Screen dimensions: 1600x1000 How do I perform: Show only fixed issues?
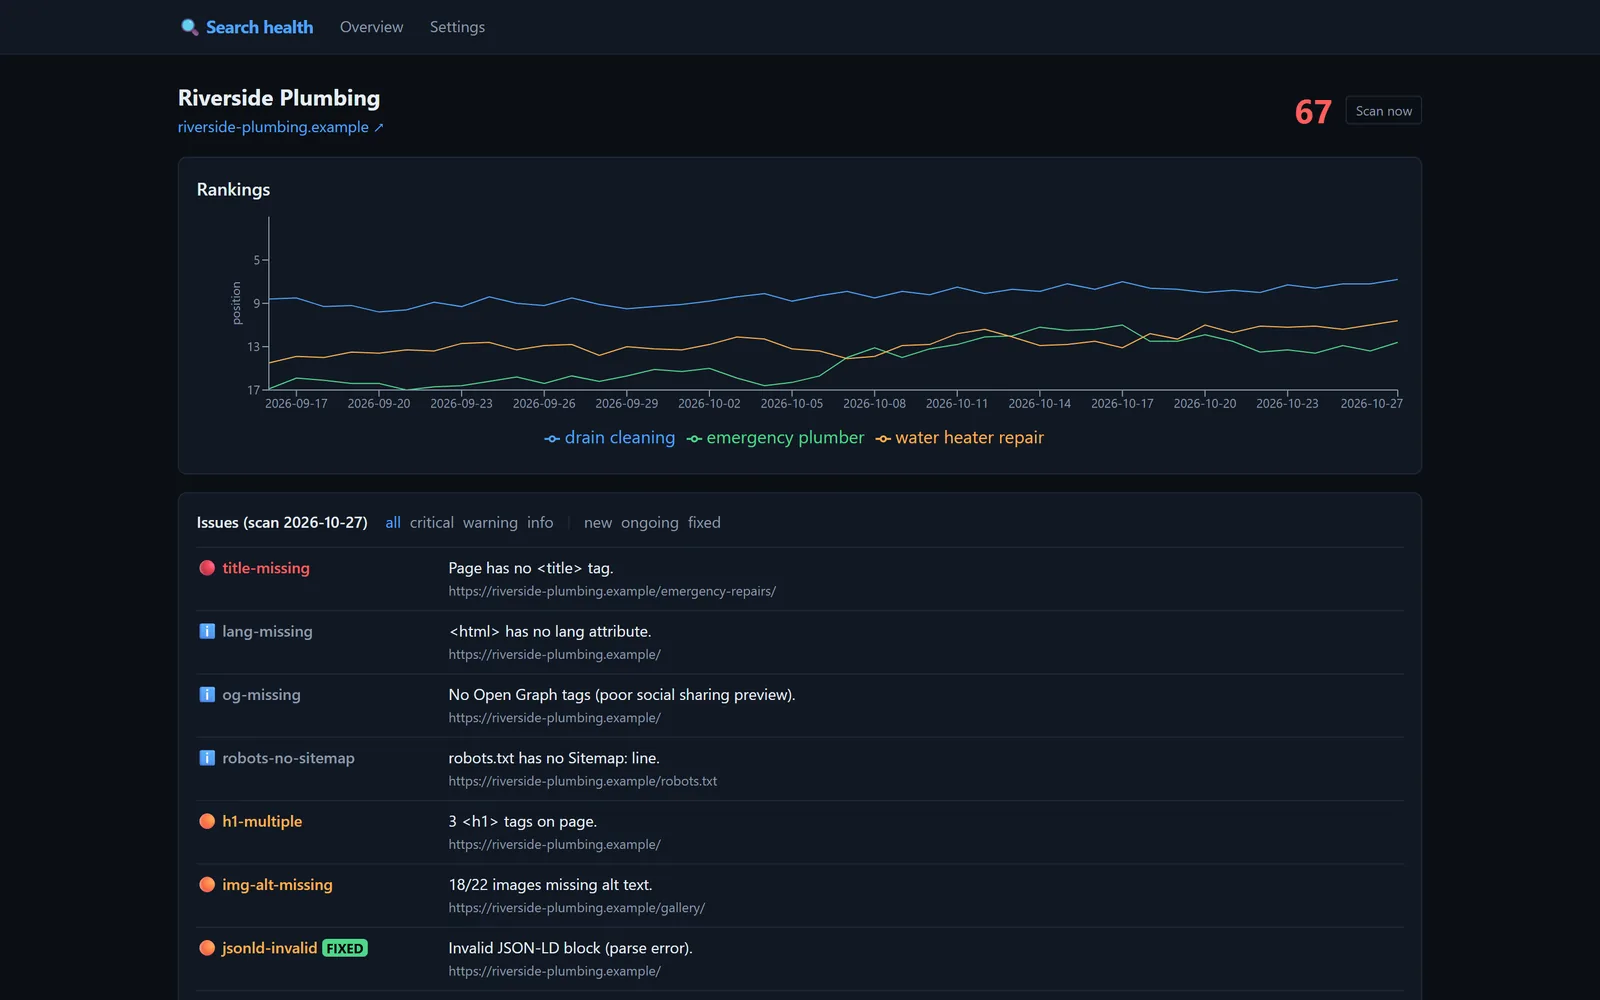pos(704,523)
